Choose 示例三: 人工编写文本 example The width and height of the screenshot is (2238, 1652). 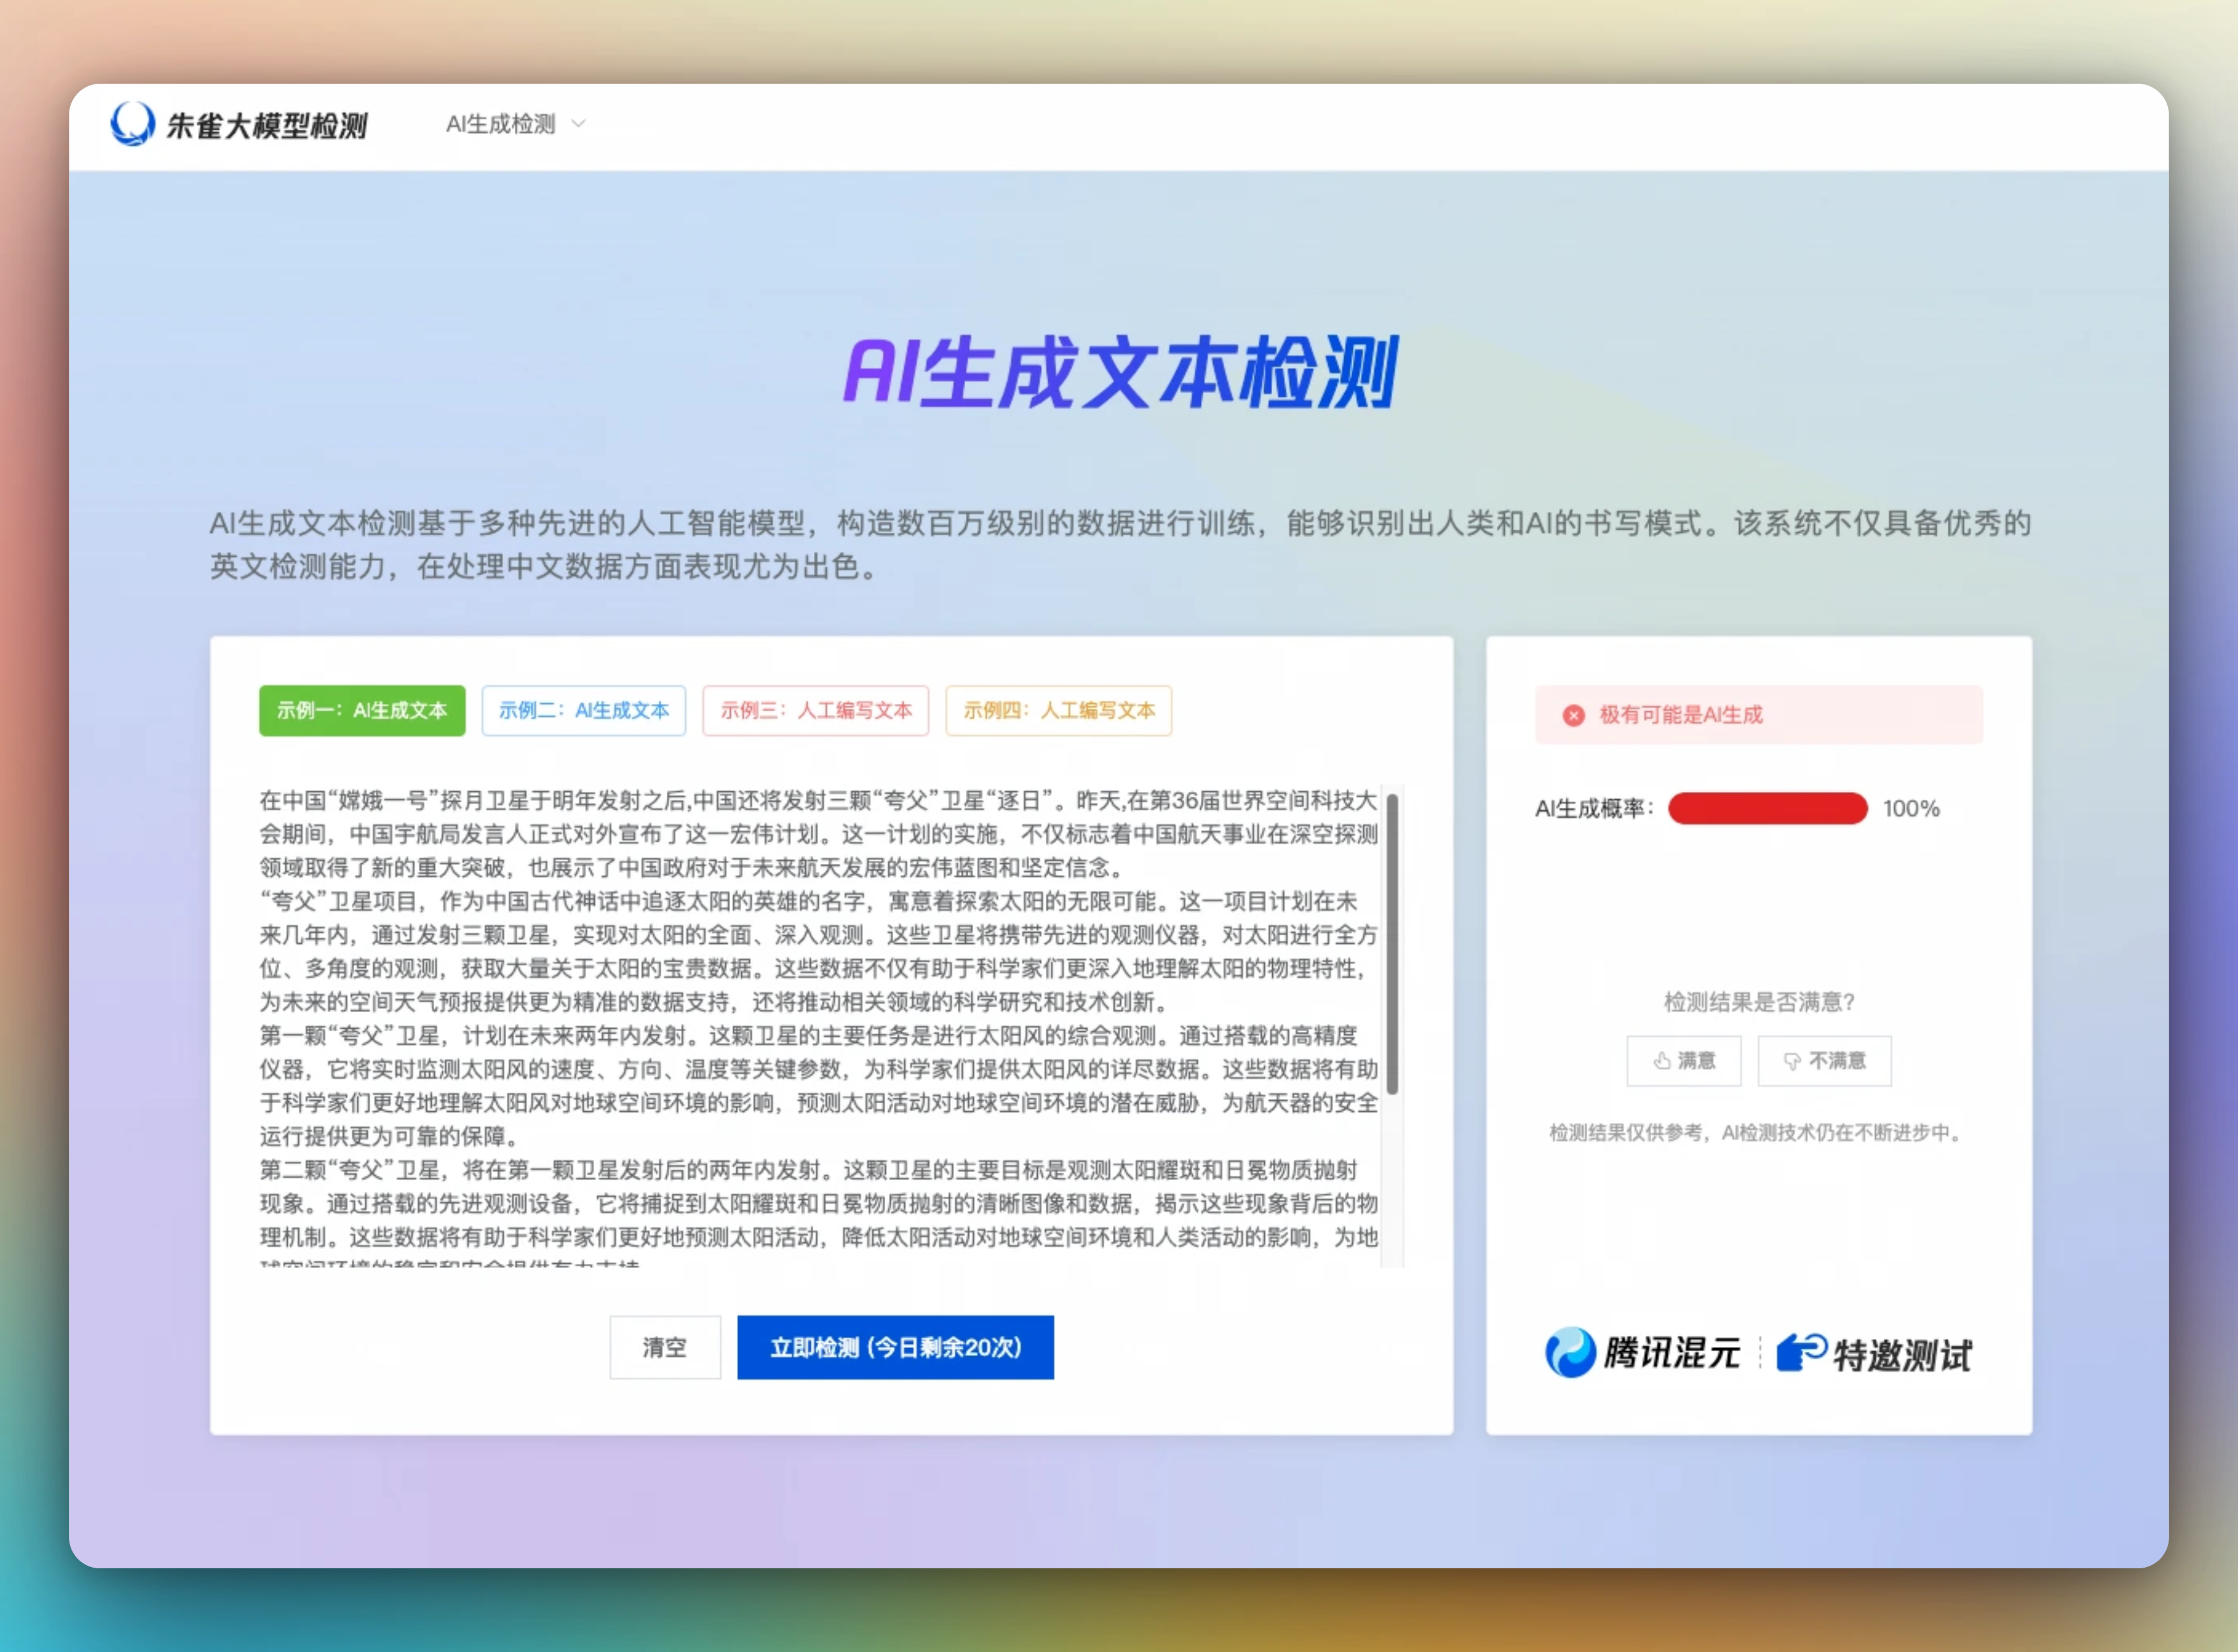pyautogui.click(x=815, y=711)
